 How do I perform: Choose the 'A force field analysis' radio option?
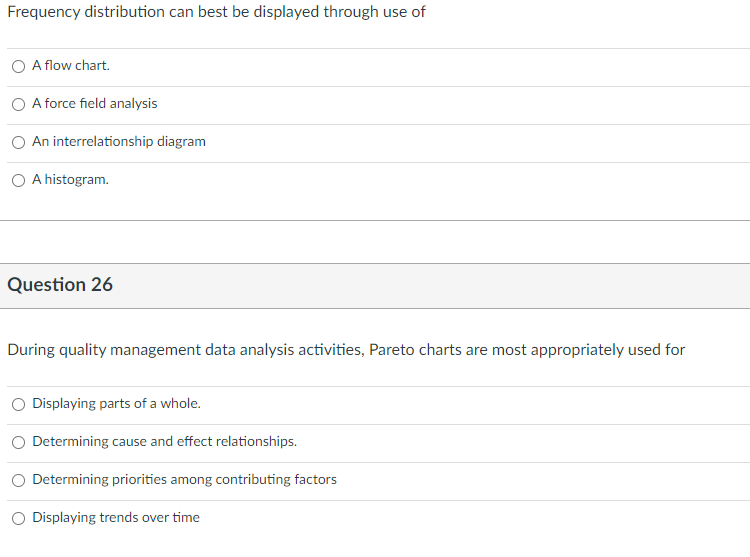pos(19,104)
